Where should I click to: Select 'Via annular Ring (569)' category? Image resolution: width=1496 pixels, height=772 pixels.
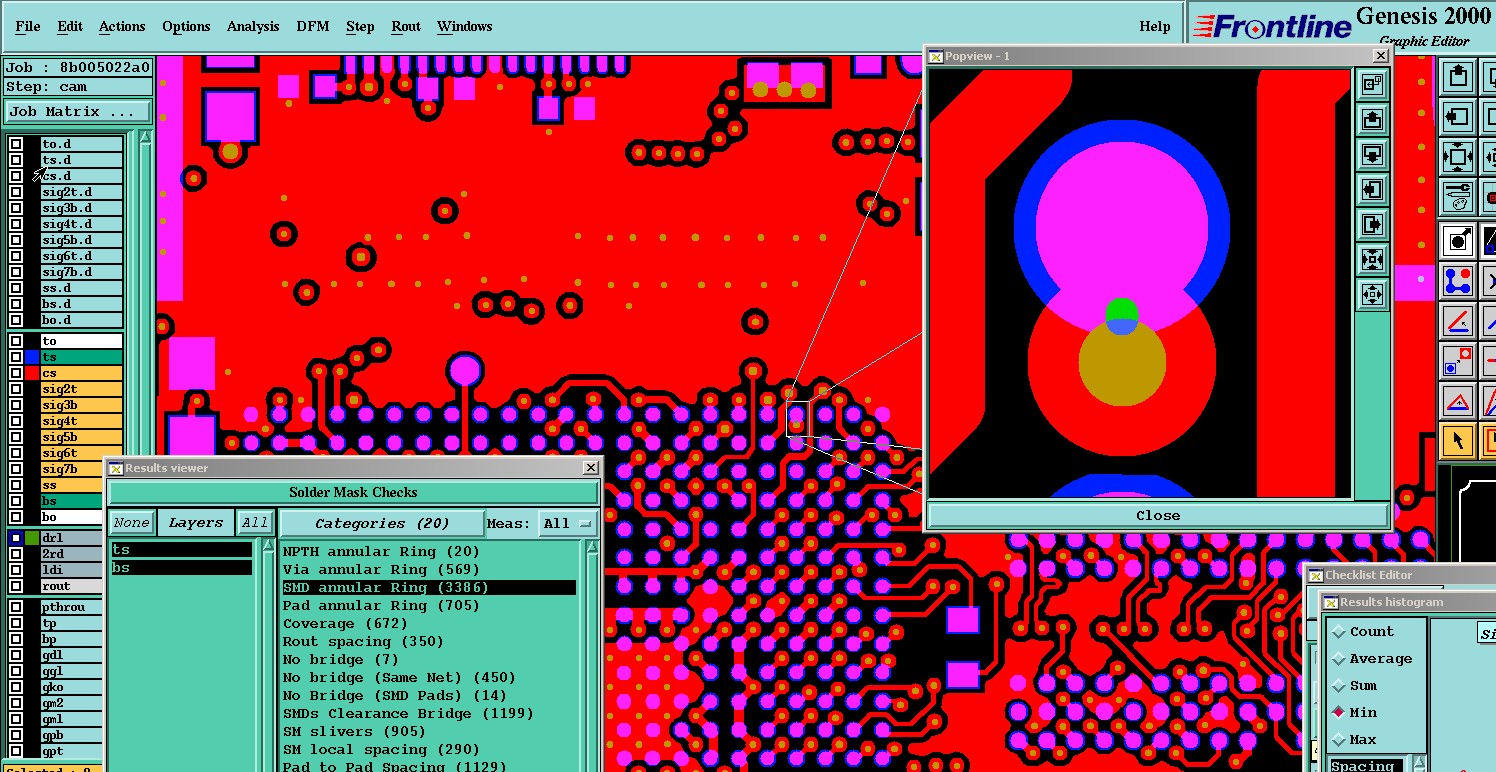pos(381,570)
